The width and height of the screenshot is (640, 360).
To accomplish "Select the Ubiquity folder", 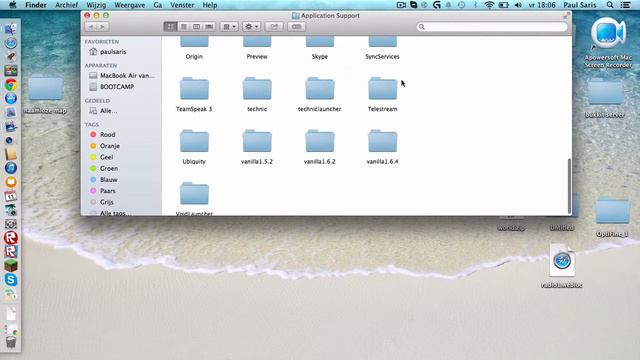I will [x=194, y=147].
